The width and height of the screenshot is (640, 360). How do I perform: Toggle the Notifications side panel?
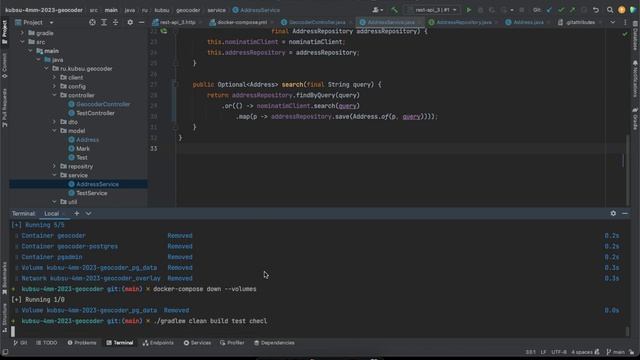636,78
